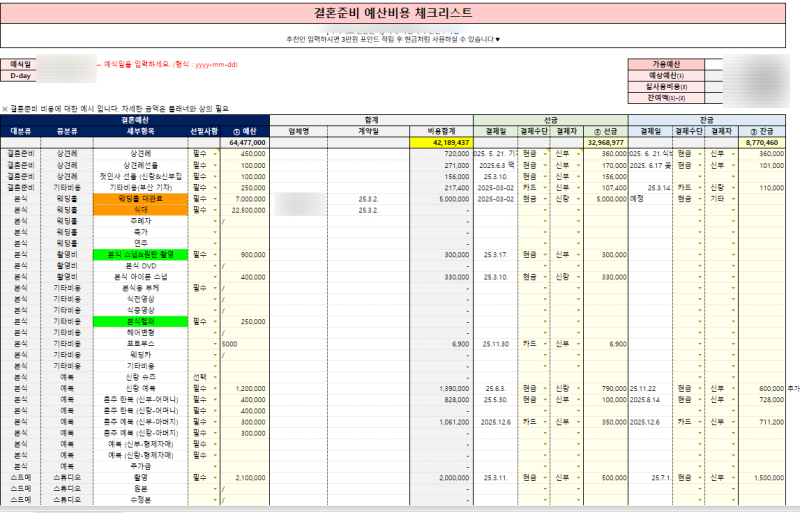Click the 계약일 column header
This screenshot has height=513, width=800.
[x=368, y=131]
